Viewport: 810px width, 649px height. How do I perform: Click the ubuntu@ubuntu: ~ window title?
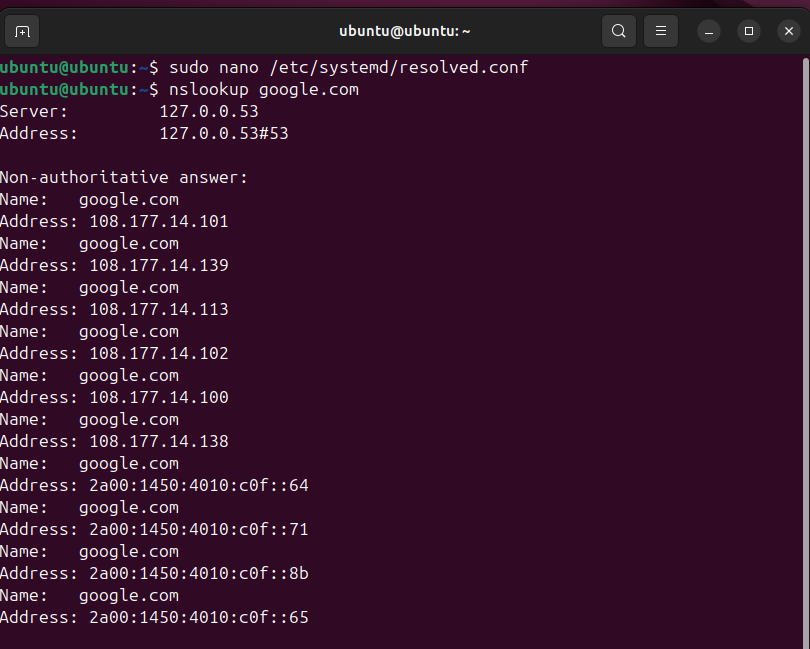pos(404,31)
